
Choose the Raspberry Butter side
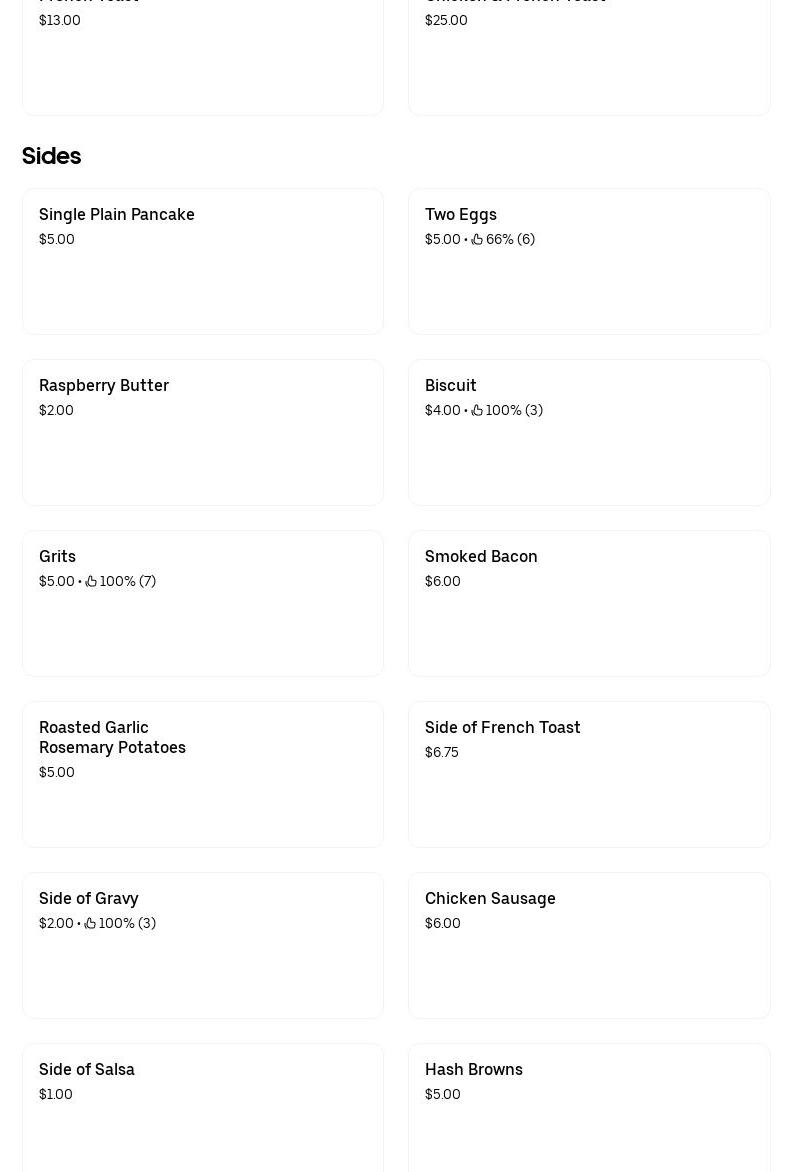203,432
